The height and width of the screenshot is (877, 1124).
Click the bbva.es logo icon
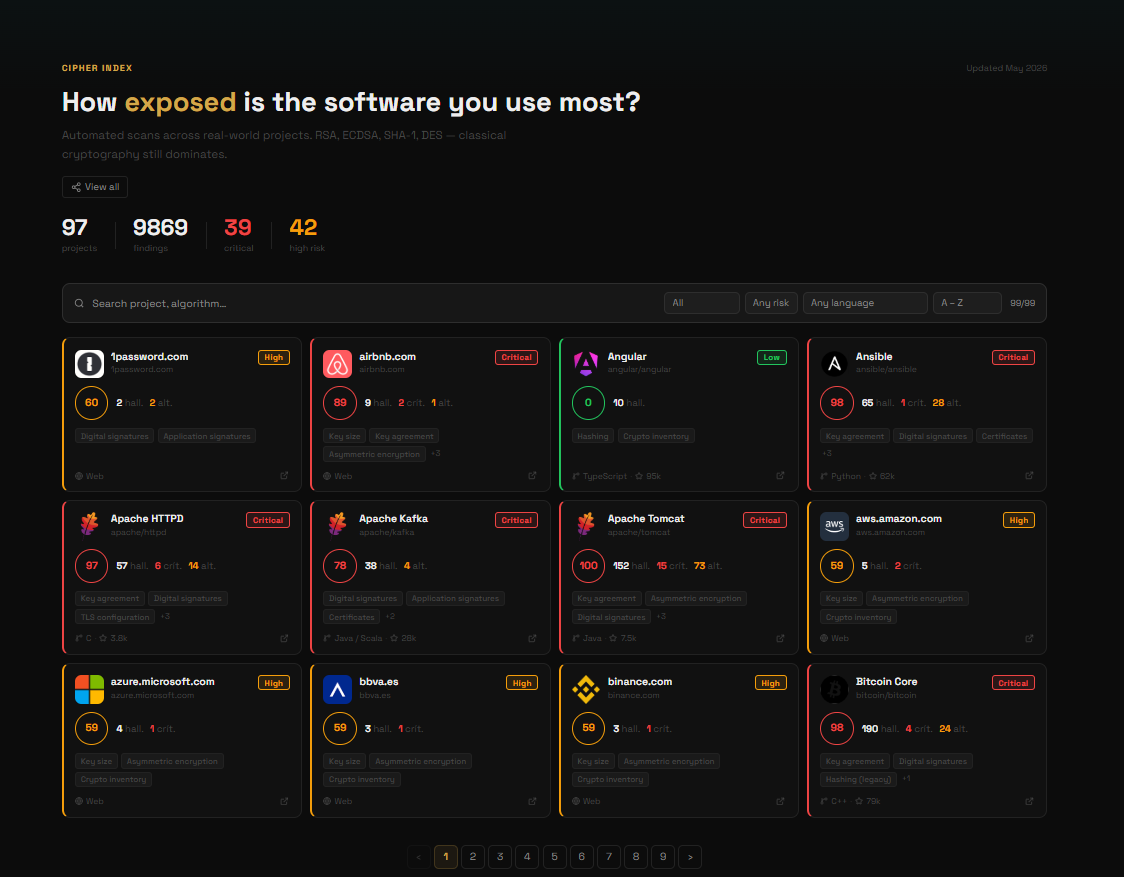tap(338, 689)
